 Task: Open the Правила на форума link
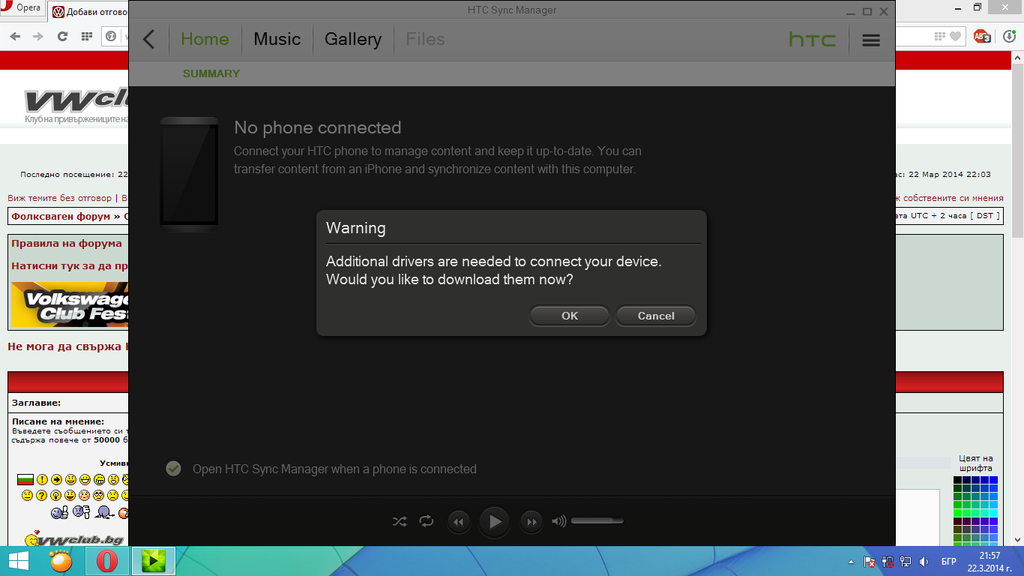(x=67, y=243)
